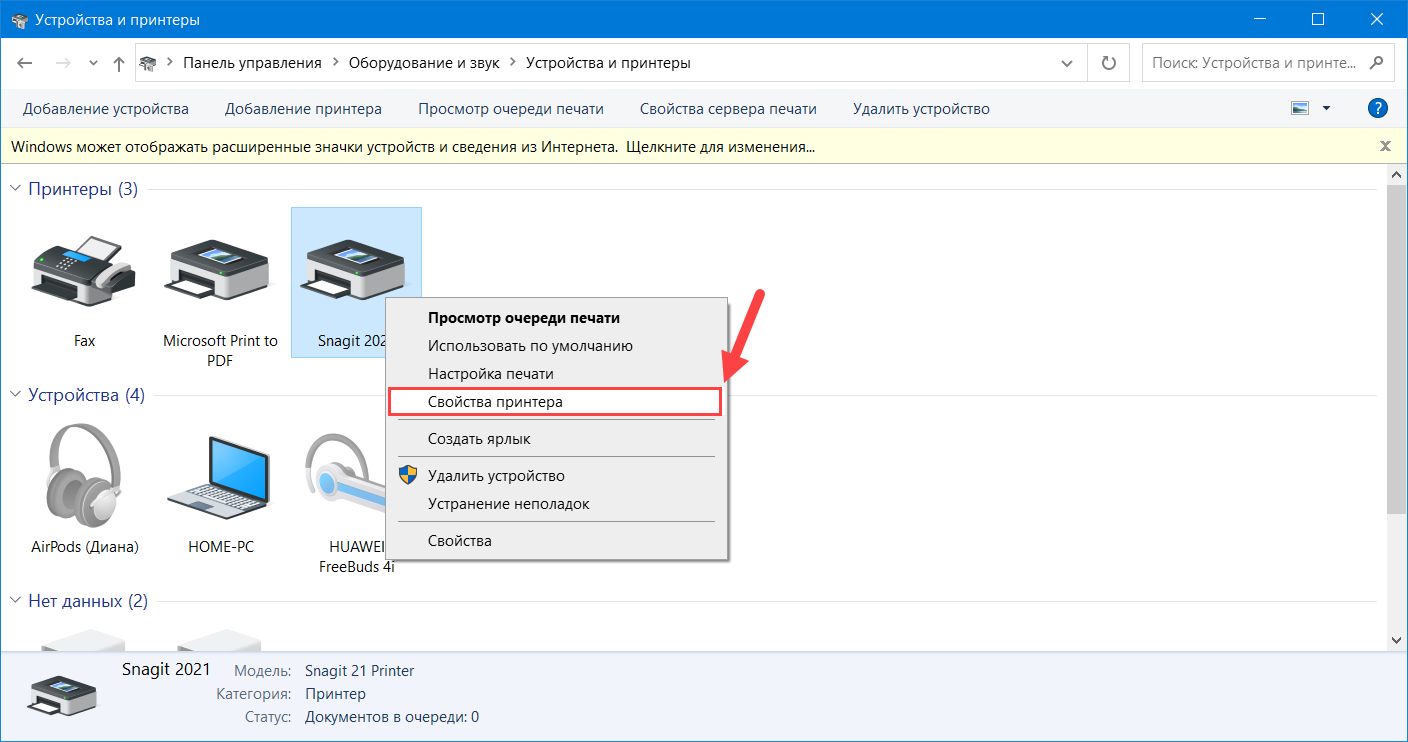Go back with the left arrow
This screenshot has width=1408, height=742.
click(x=26, y=63)
